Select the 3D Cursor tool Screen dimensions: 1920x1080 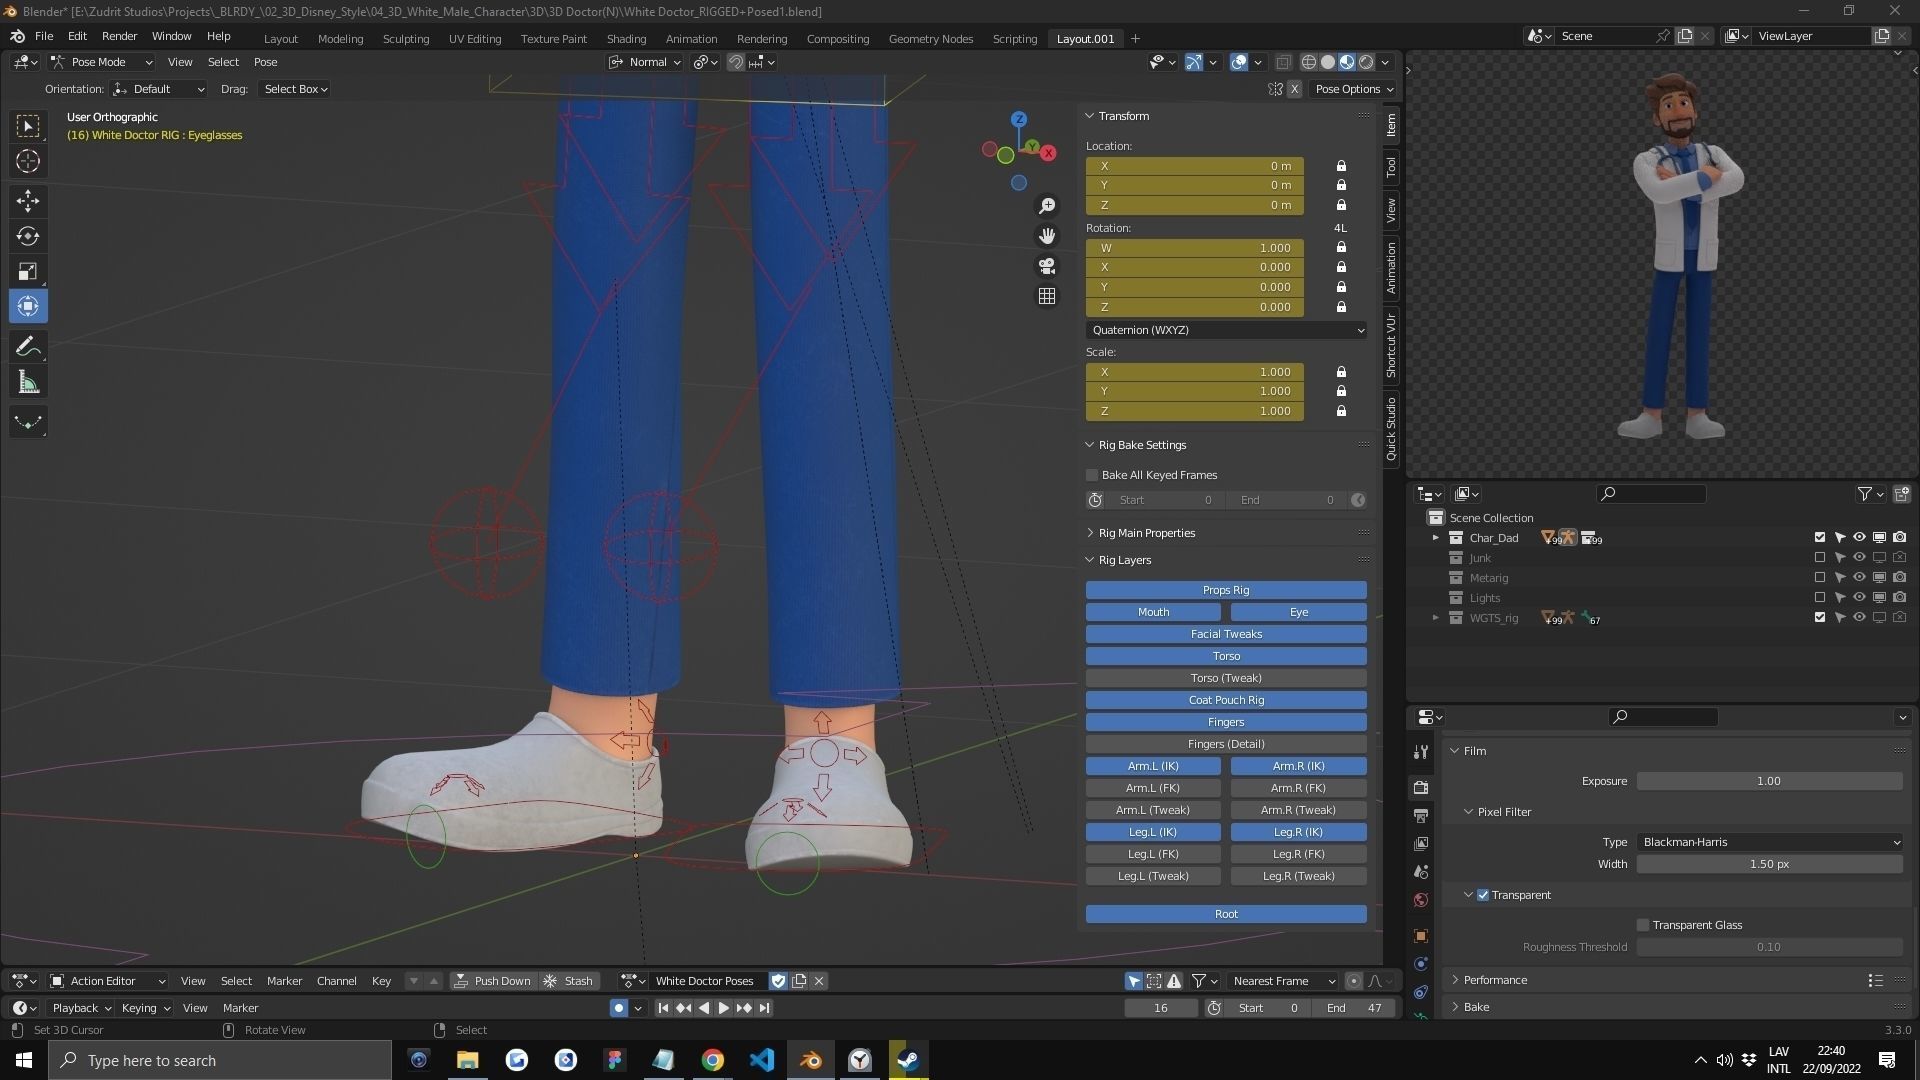(28, 161)
